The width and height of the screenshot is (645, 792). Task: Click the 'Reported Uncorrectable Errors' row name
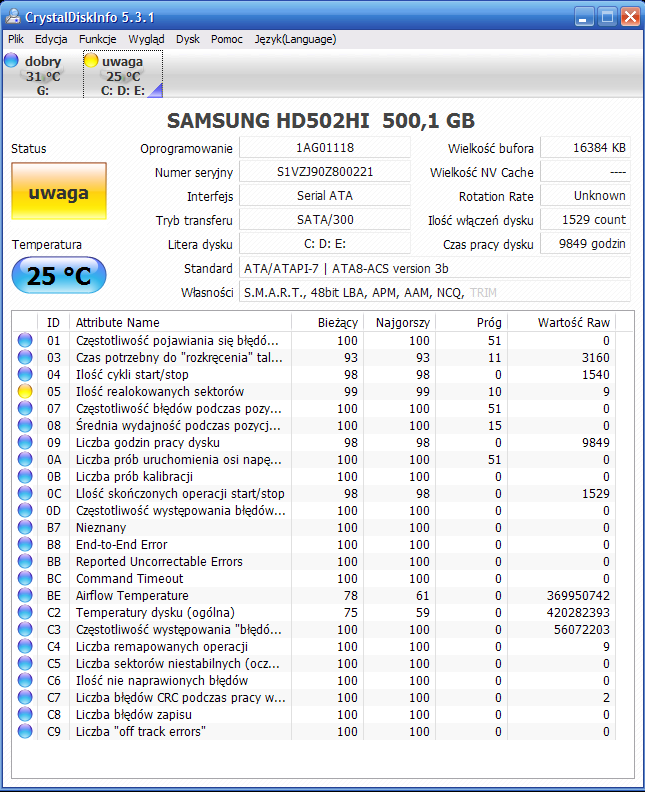tap(159, 562)
